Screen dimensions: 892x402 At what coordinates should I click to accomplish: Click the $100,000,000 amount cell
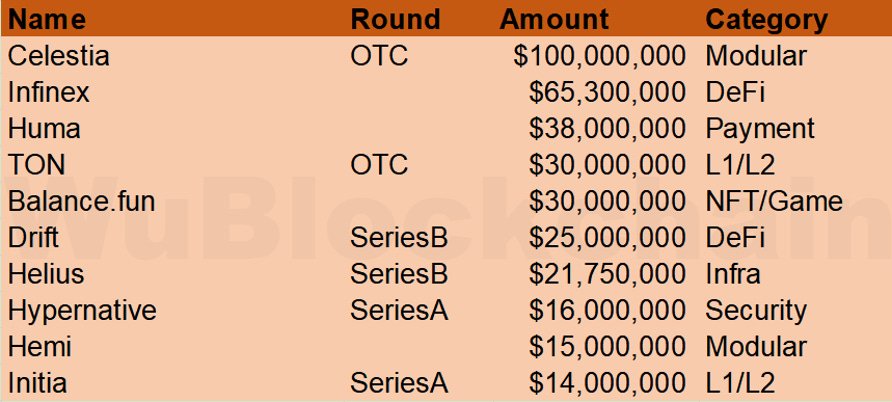(600, 56)
